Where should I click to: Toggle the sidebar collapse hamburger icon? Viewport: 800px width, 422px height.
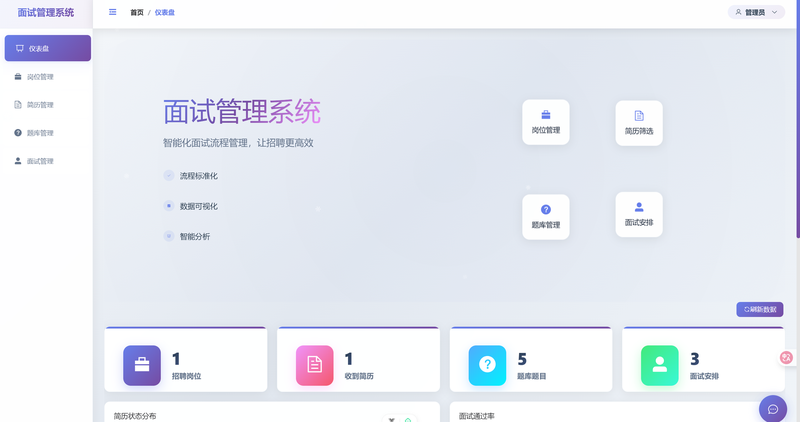coord(113,12)
